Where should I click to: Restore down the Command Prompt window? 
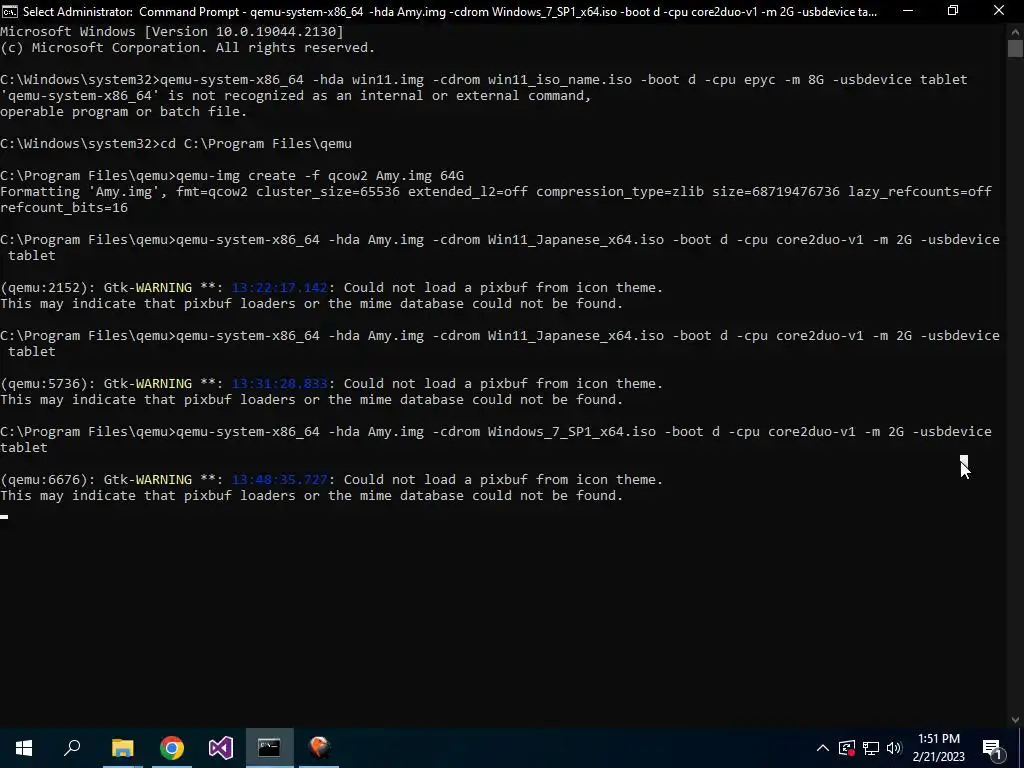point(953,11)
